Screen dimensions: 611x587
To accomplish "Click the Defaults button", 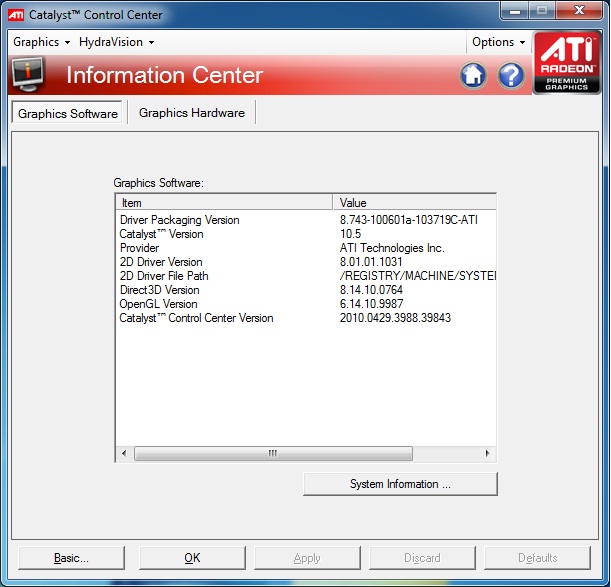I will (537, 558).
